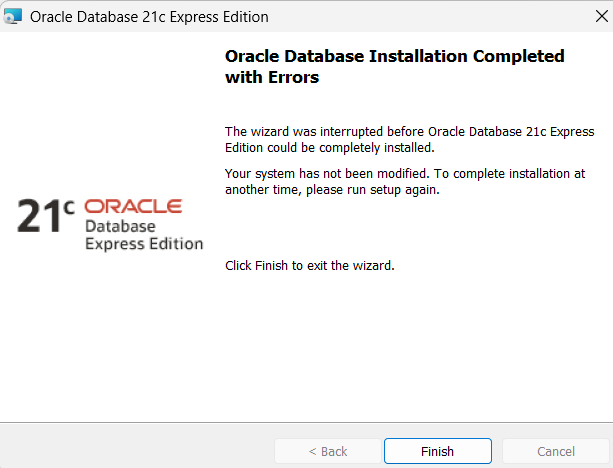Click the Database word in the logo
This screenshot has width=613, height=468.
[120, 226]
